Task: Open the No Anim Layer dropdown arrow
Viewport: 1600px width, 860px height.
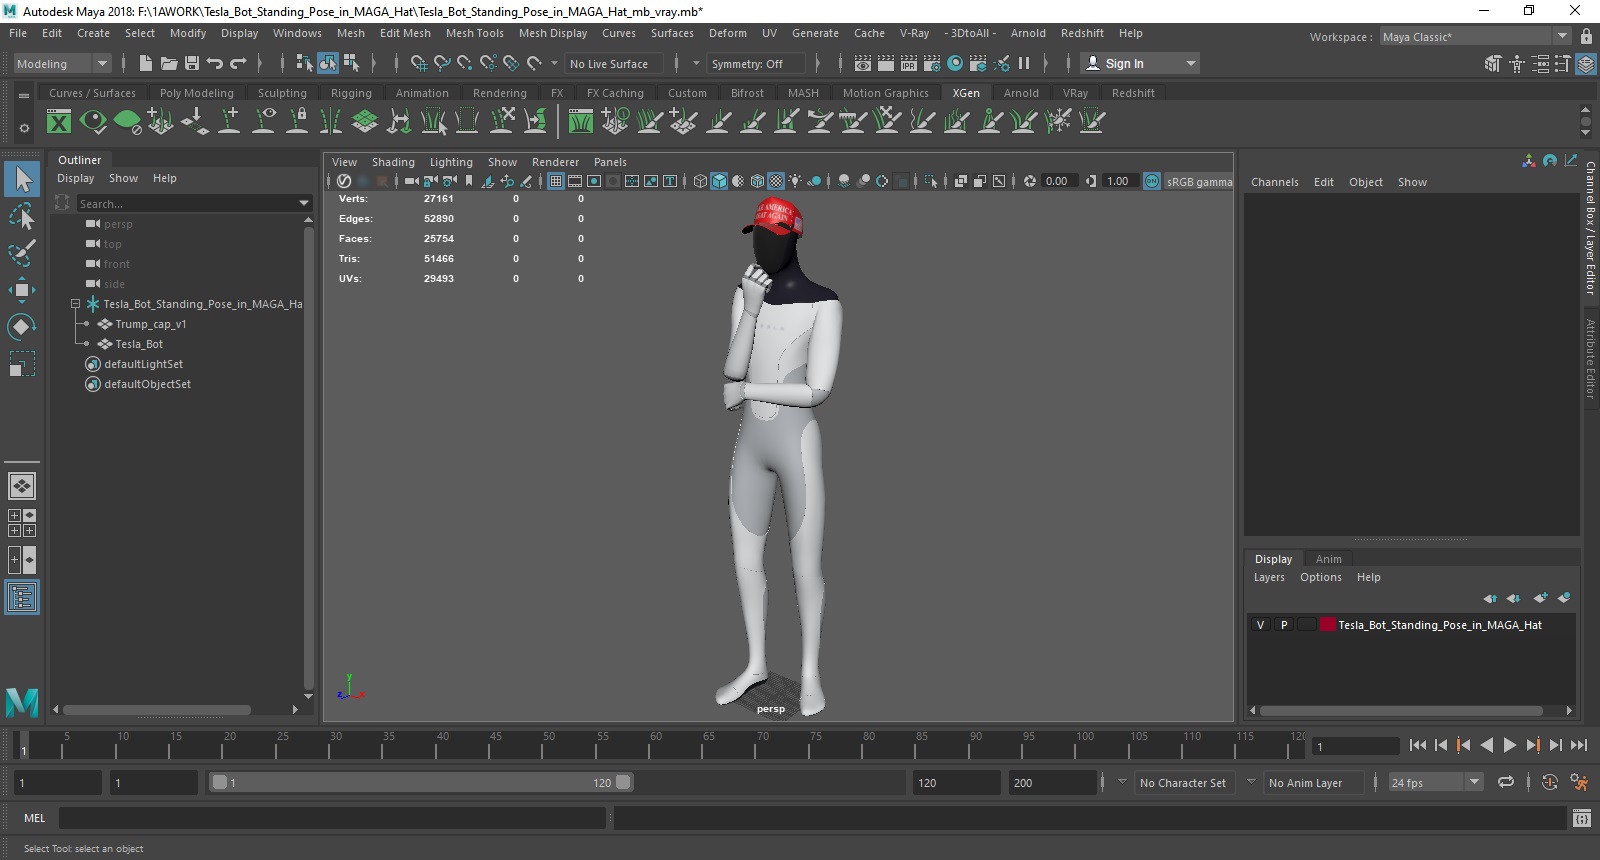Action: [x=1251, y=782]
